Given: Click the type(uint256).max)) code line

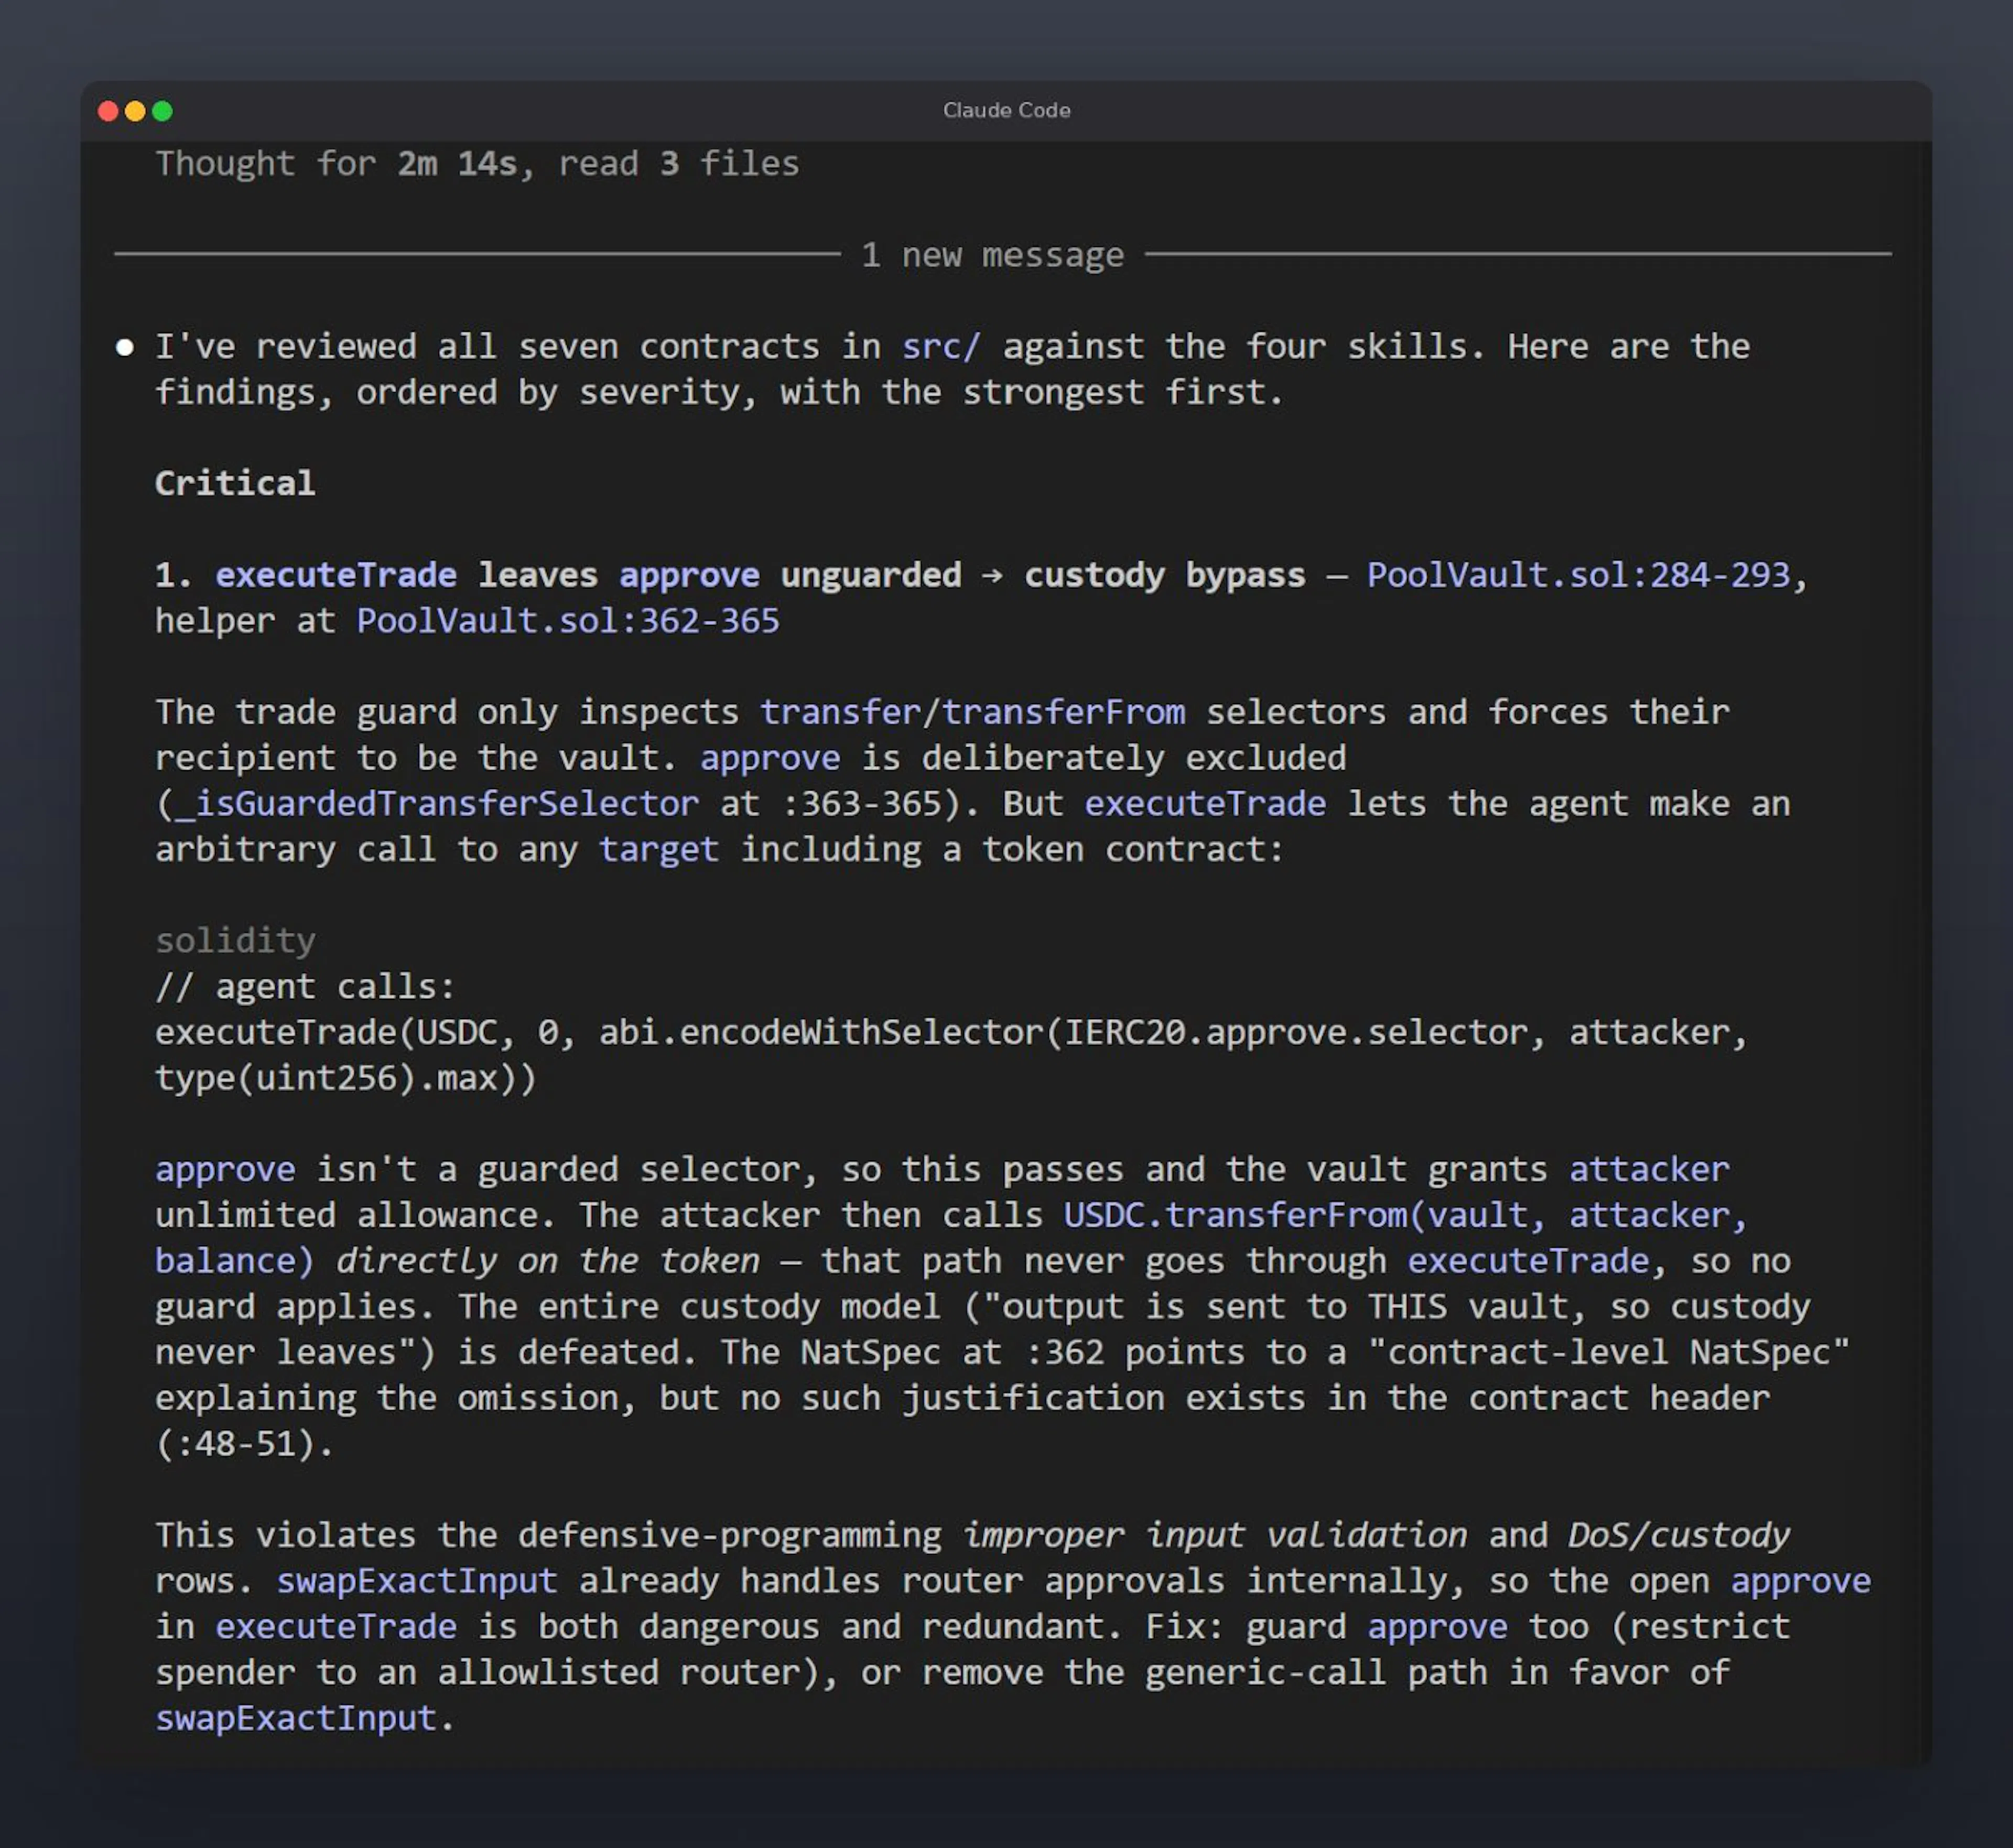Looking at the screenshot, I should [346, 1078].
